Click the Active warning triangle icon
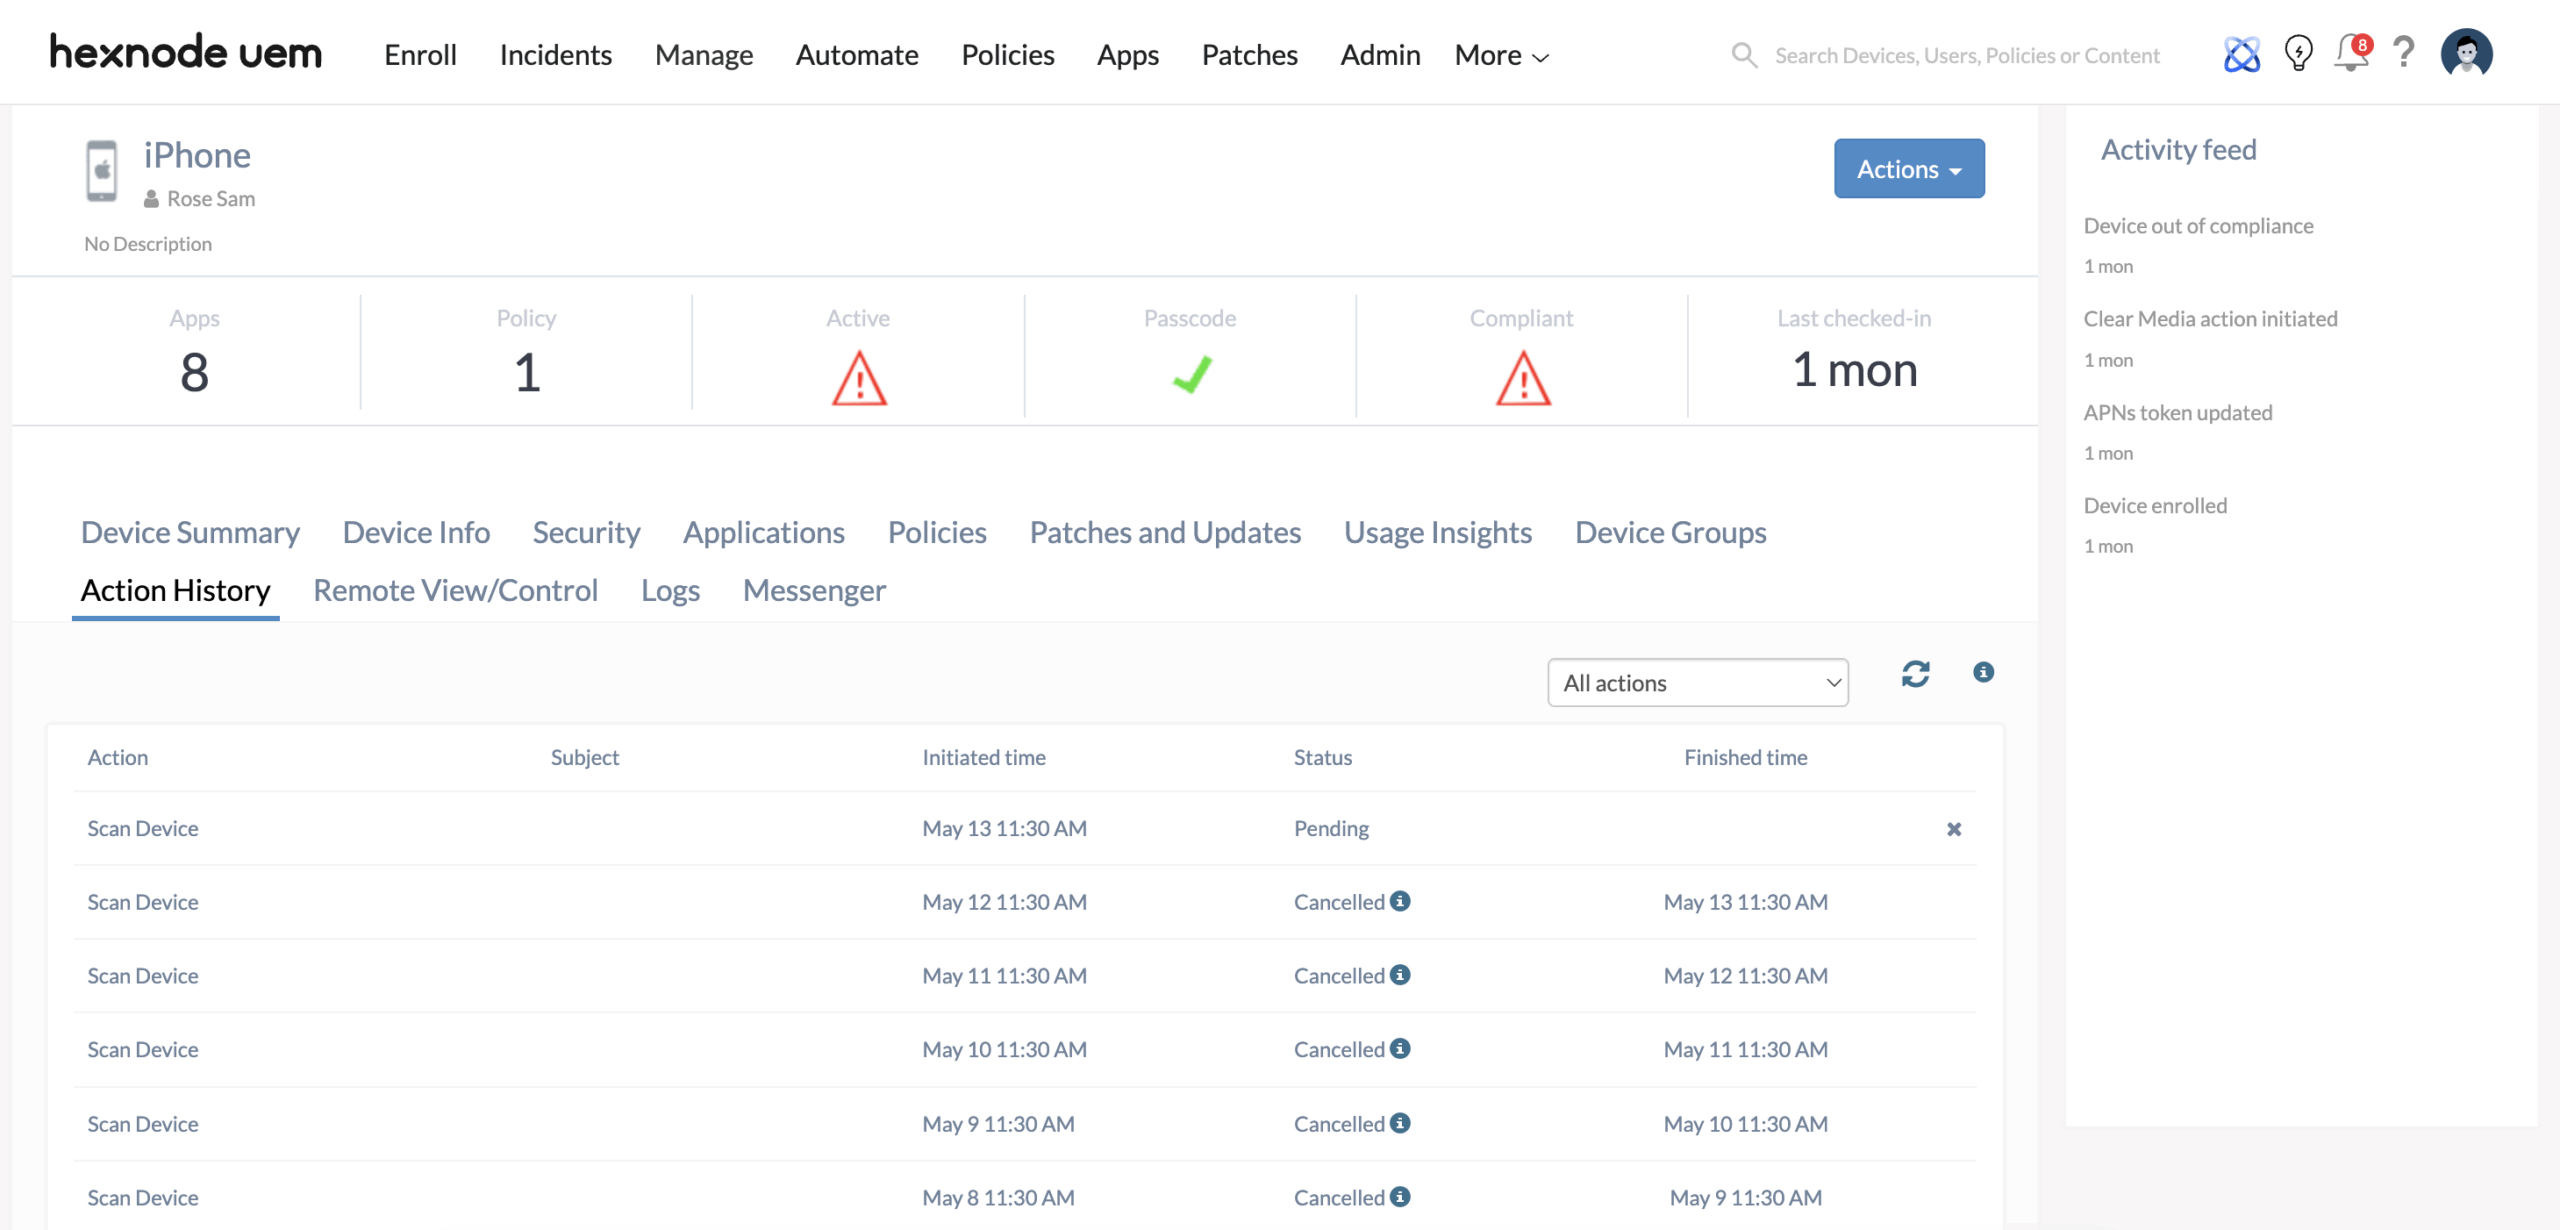 coord(859,378)
